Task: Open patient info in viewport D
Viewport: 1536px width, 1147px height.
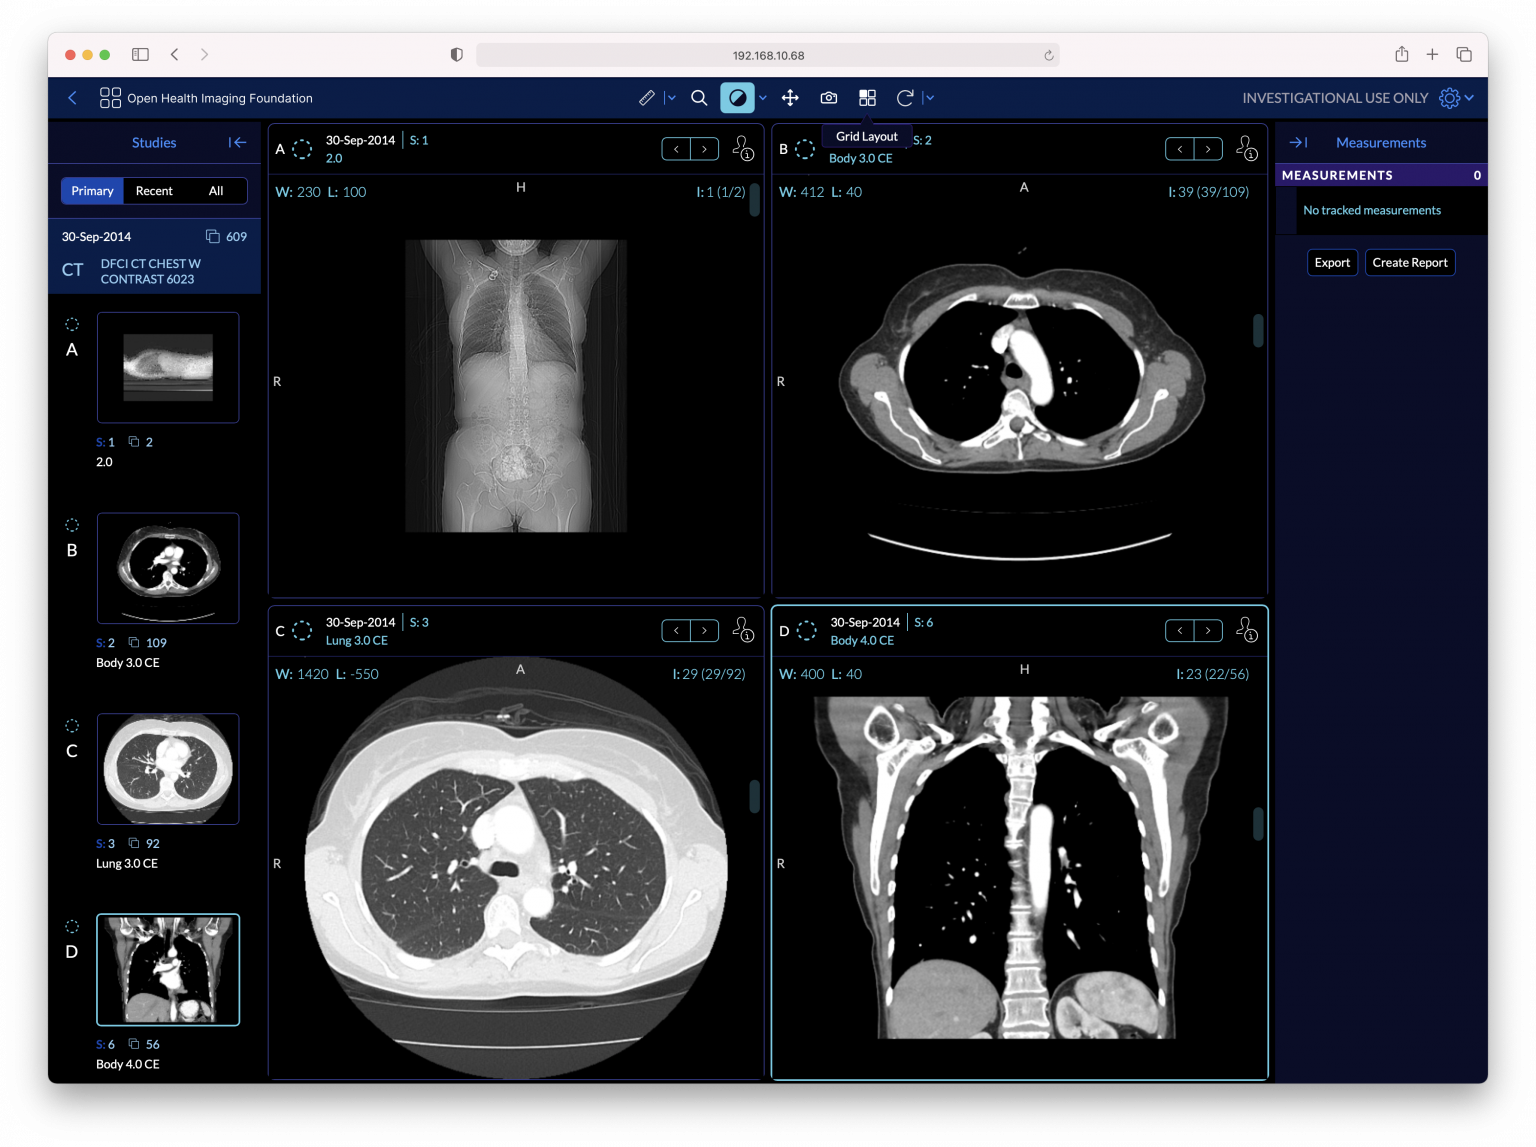Action: click(x=1246, y=630)
